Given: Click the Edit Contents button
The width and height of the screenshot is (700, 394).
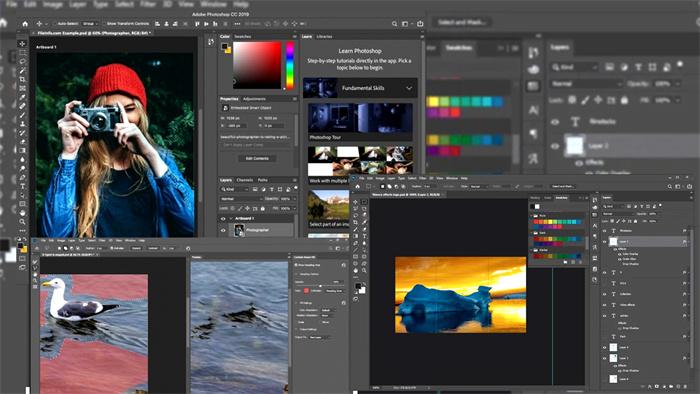Looking at the screenshot, I should (x=257, y=158).
